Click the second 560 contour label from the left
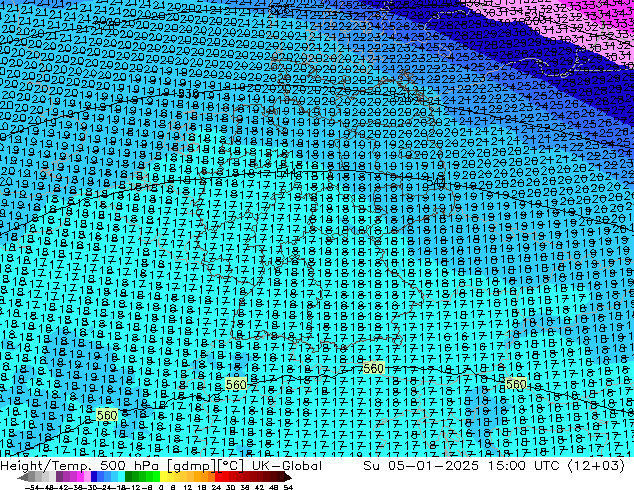Image resolution: width=634 pixels, height=490 pixels. 236,384
